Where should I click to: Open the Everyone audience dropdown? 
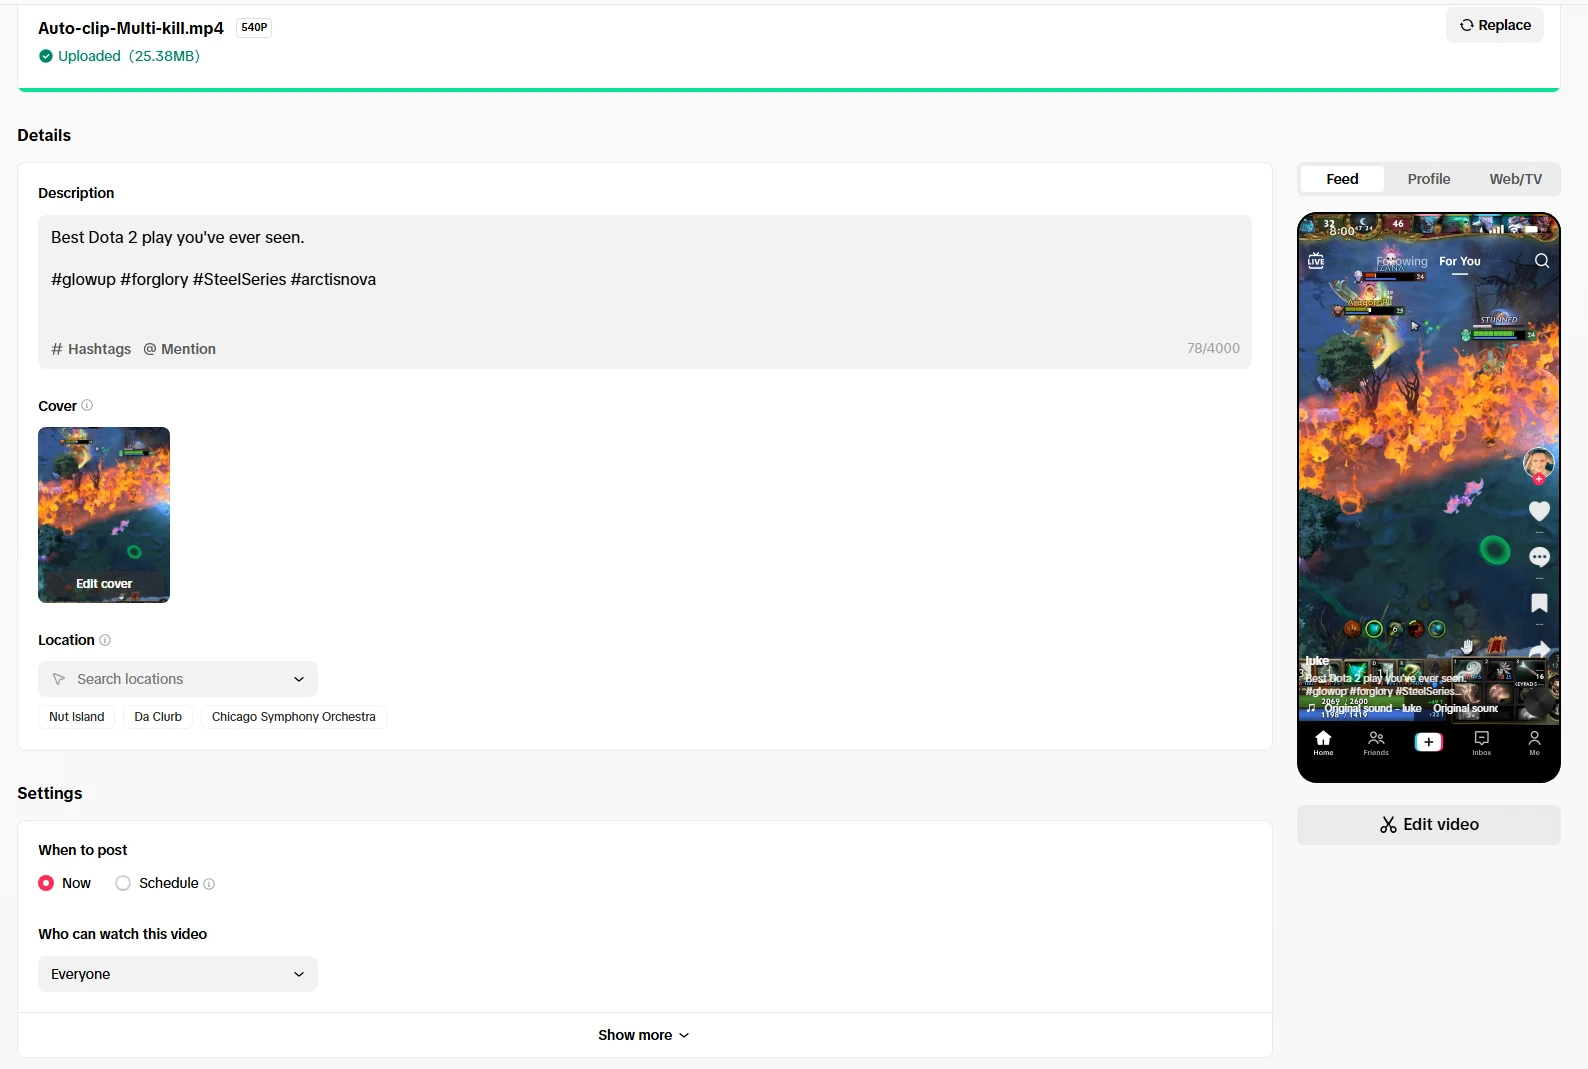point(178,974)
